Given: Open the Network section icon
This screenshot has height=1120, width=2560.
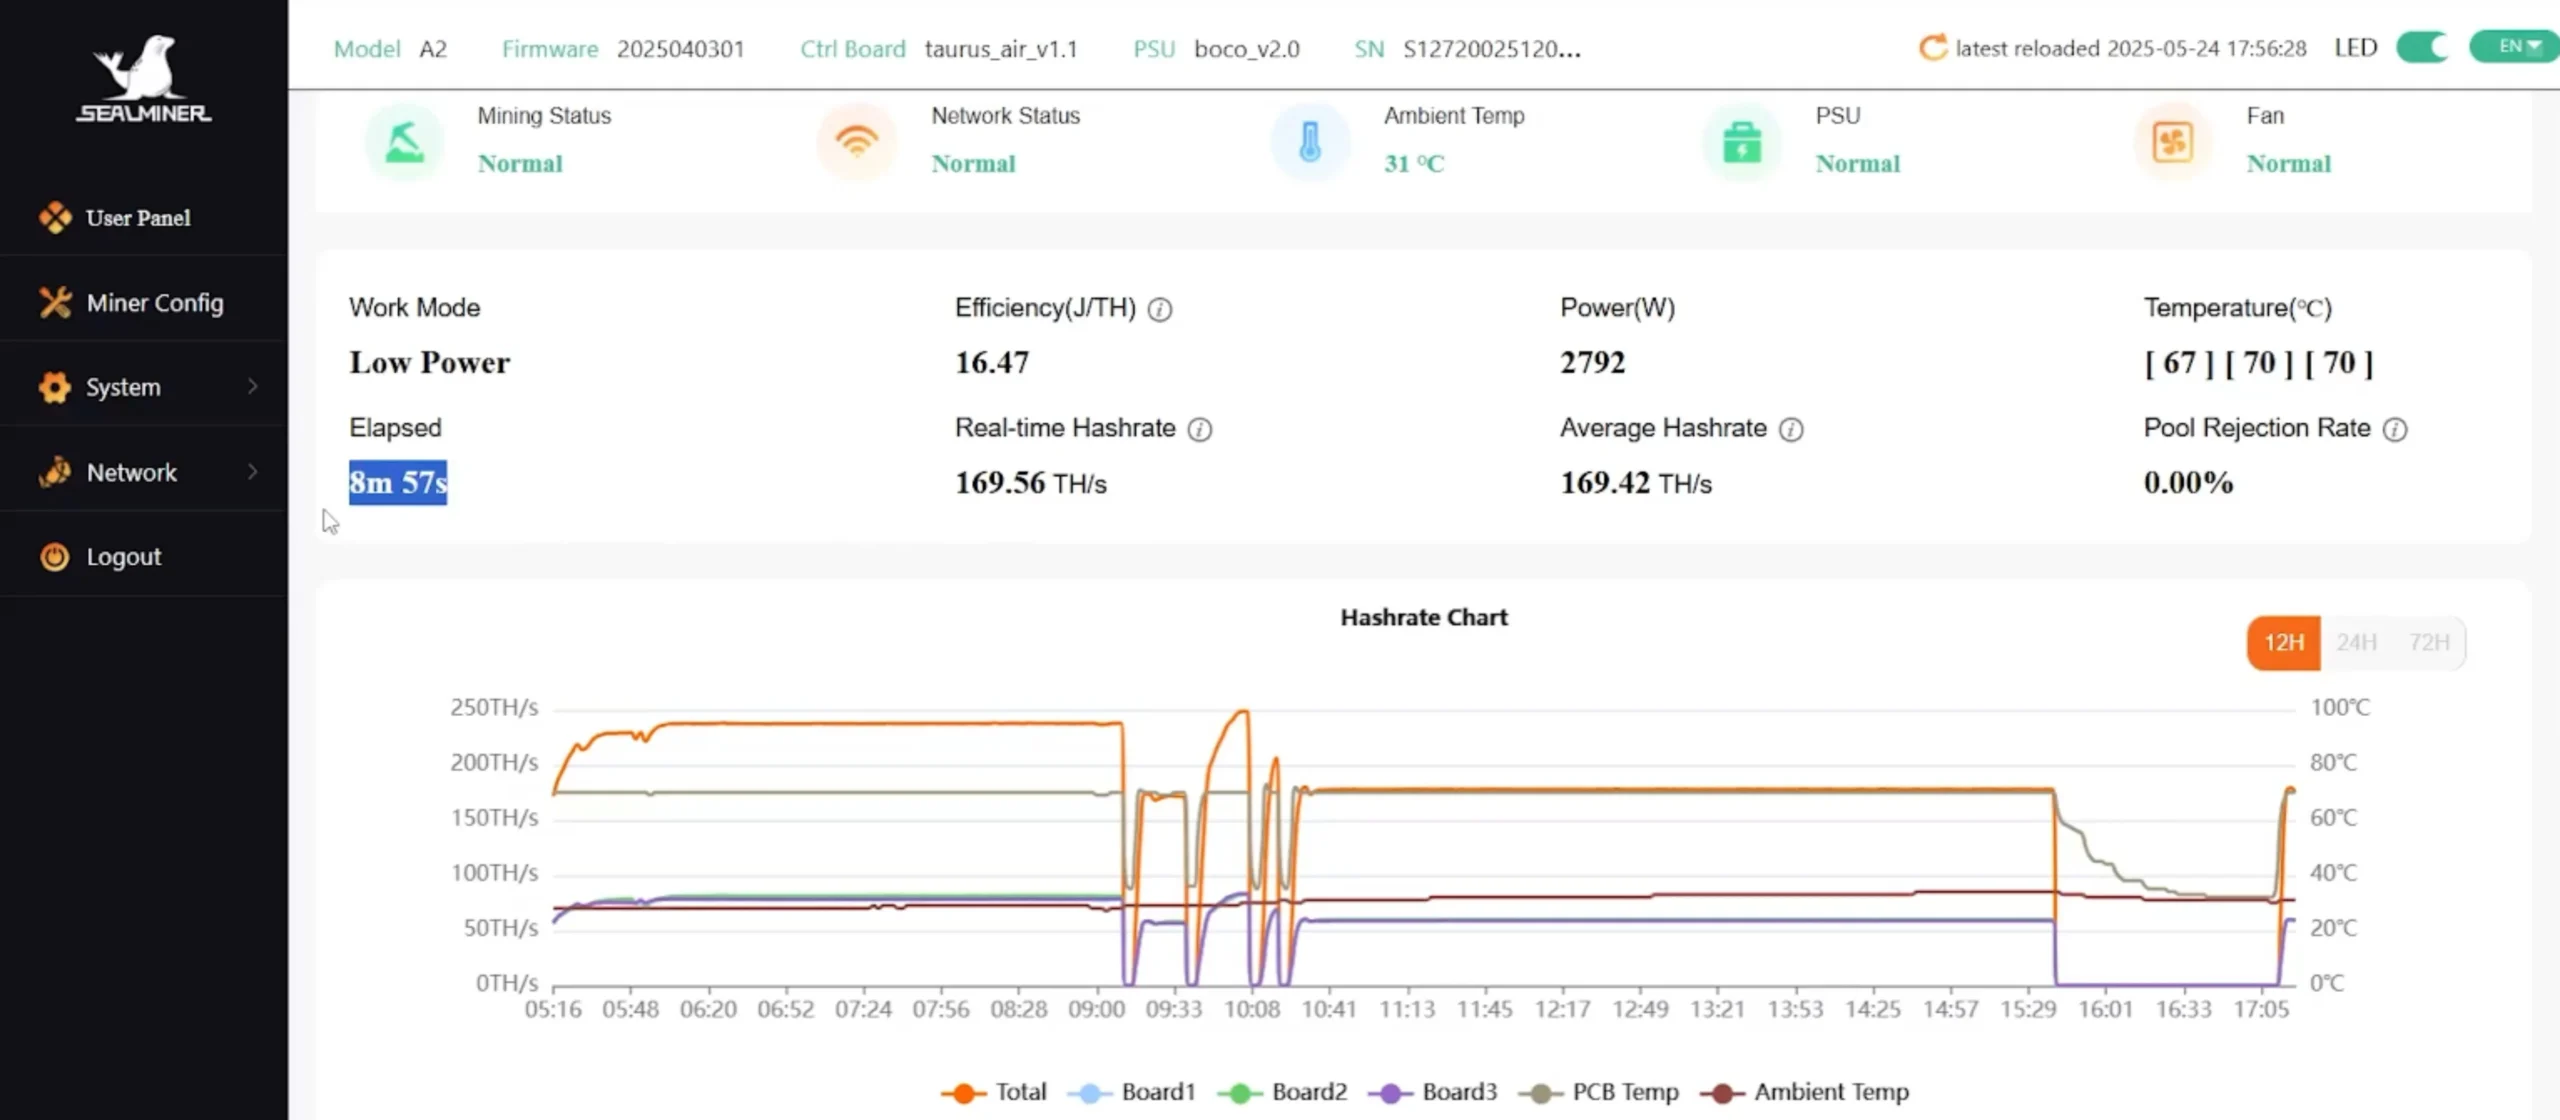Looking at the screenshot, I should (x=55, y=472).
